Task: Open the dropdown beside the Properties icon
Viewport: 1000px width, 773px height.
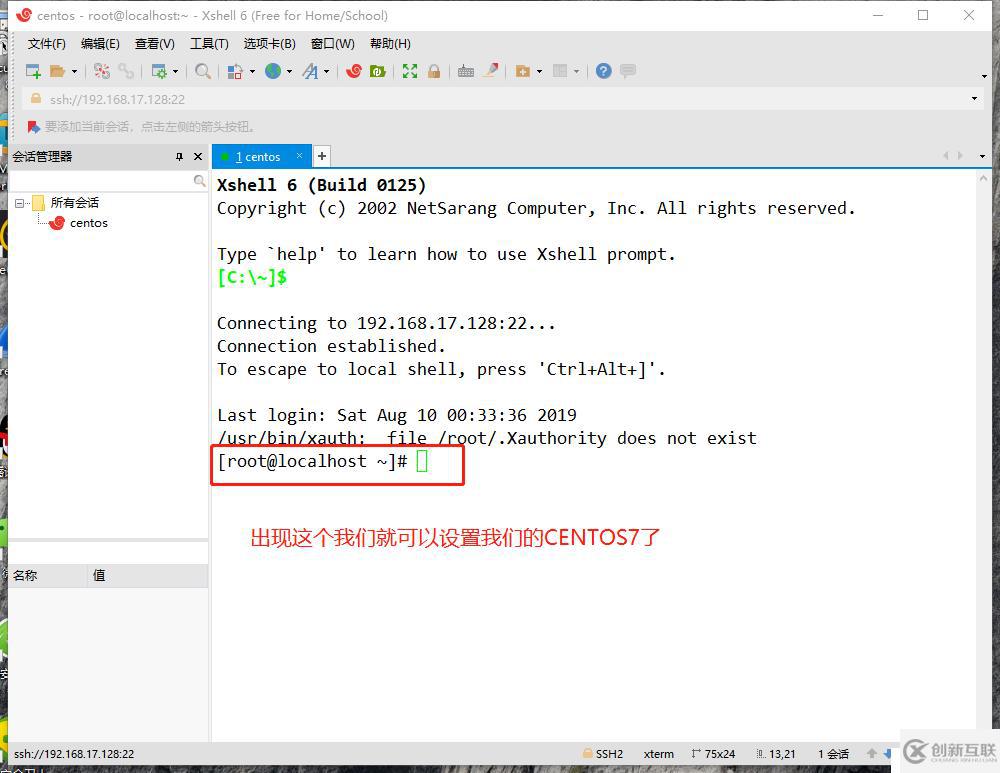Action: click(x=175, y=71)
